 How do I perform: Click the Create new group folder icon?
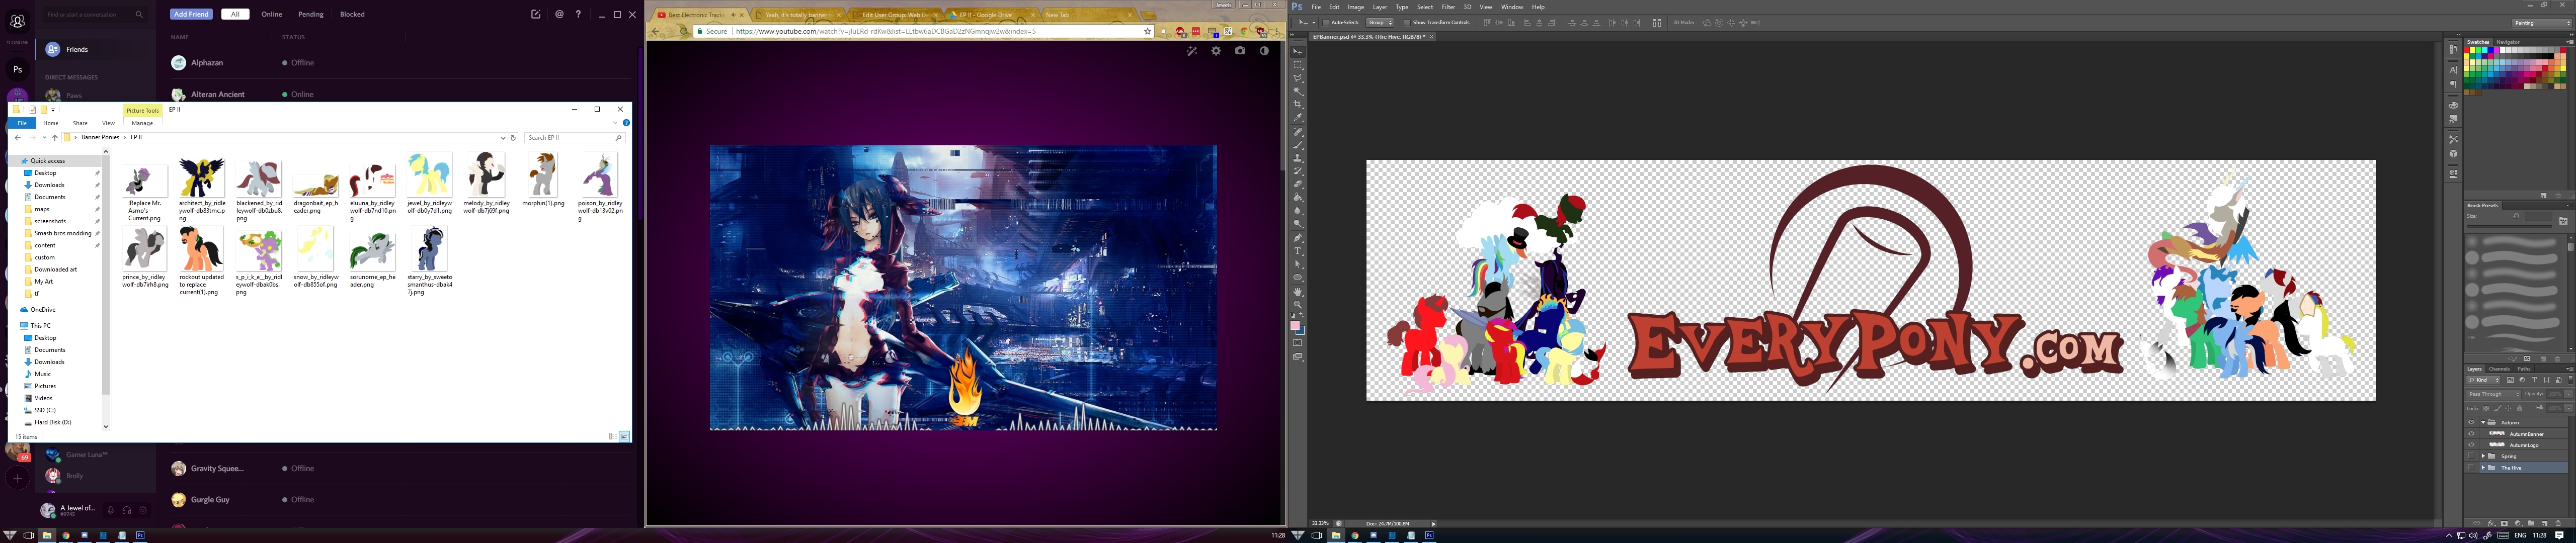coord(2531,523)
